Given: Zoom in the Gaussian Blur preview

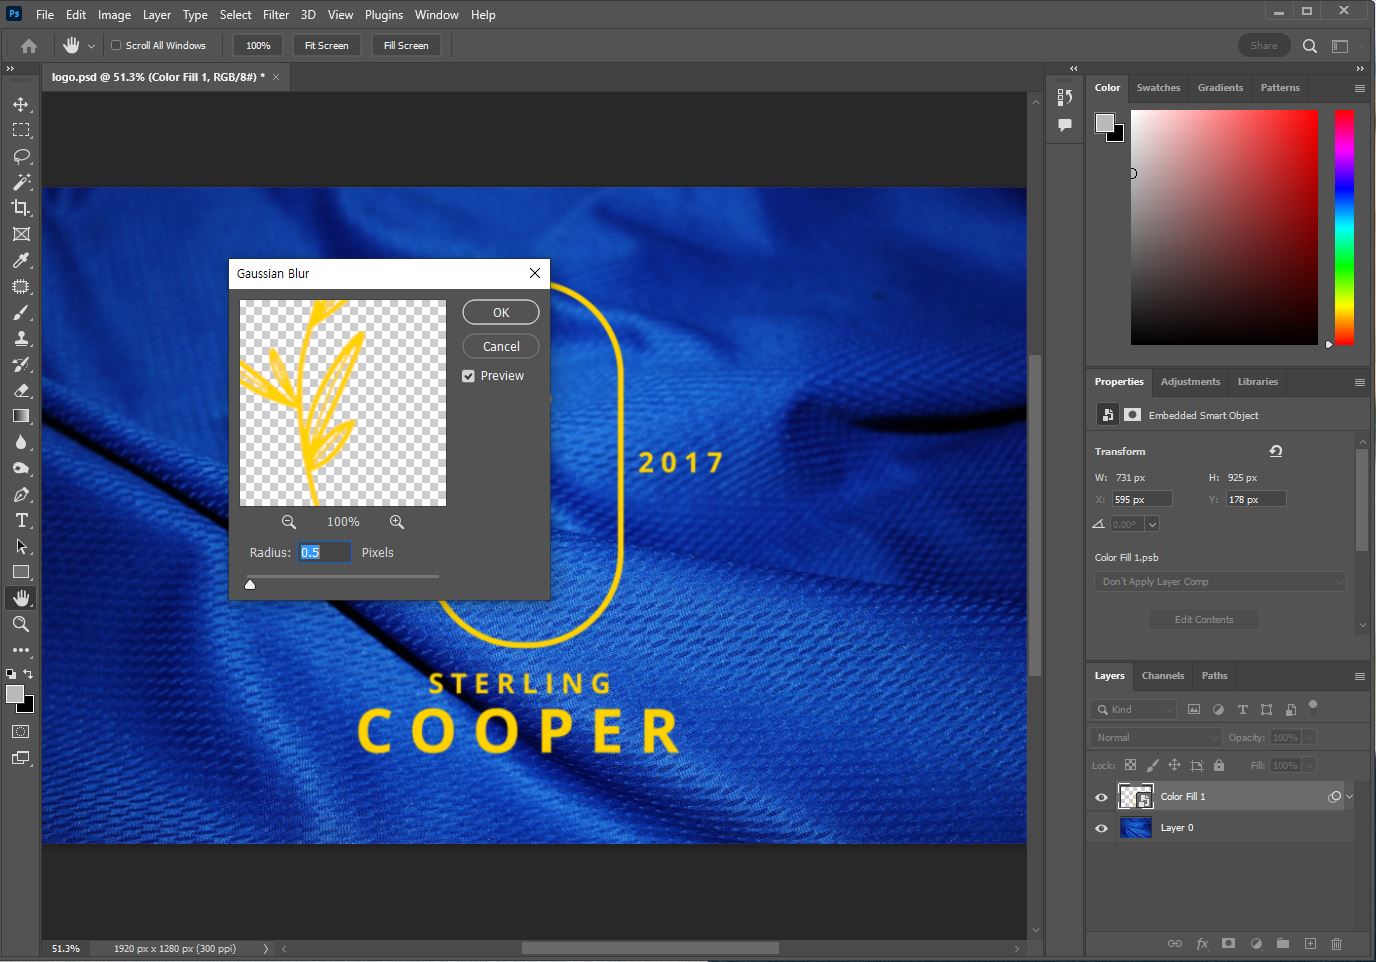Looking at the screenshot, I should pyautogui.click(x=397, y=522).
